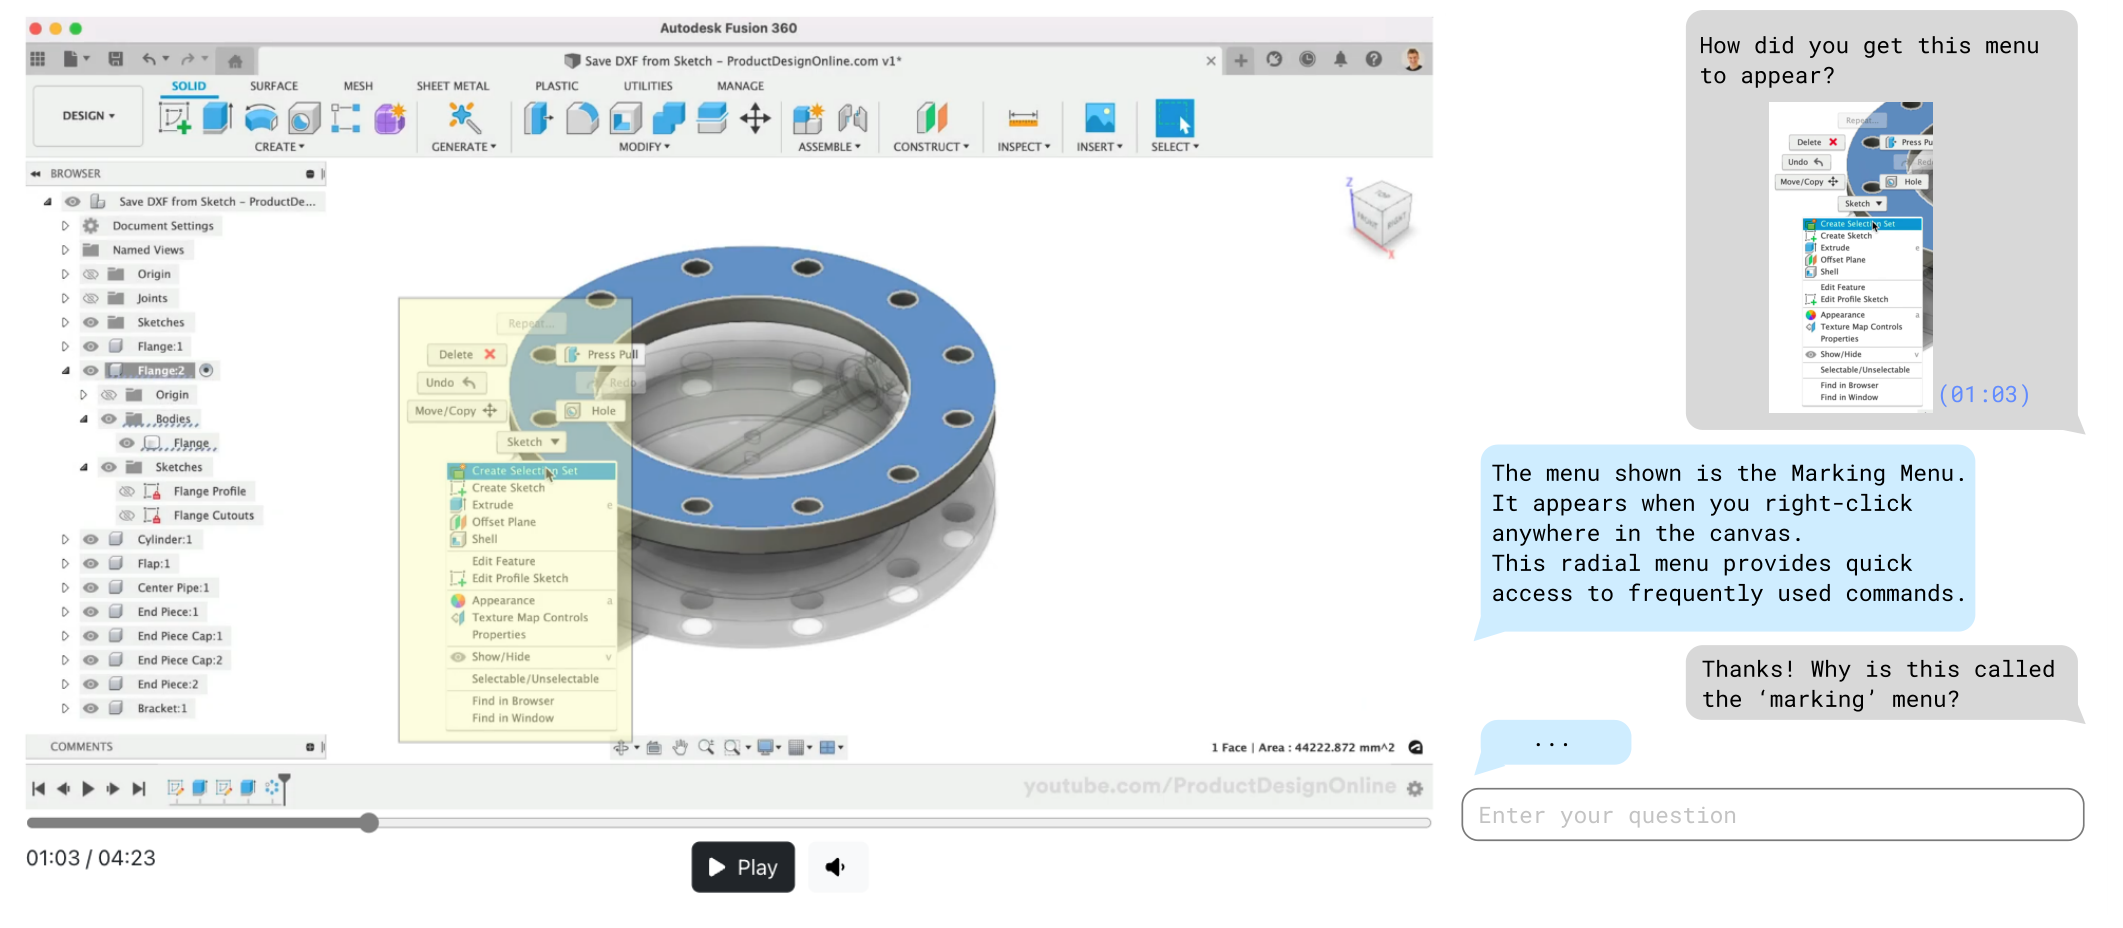Toggle visibility of Bracket:1 component
Image resolution: width=2123 pixels, height=928 pixels.
(90, 708)
